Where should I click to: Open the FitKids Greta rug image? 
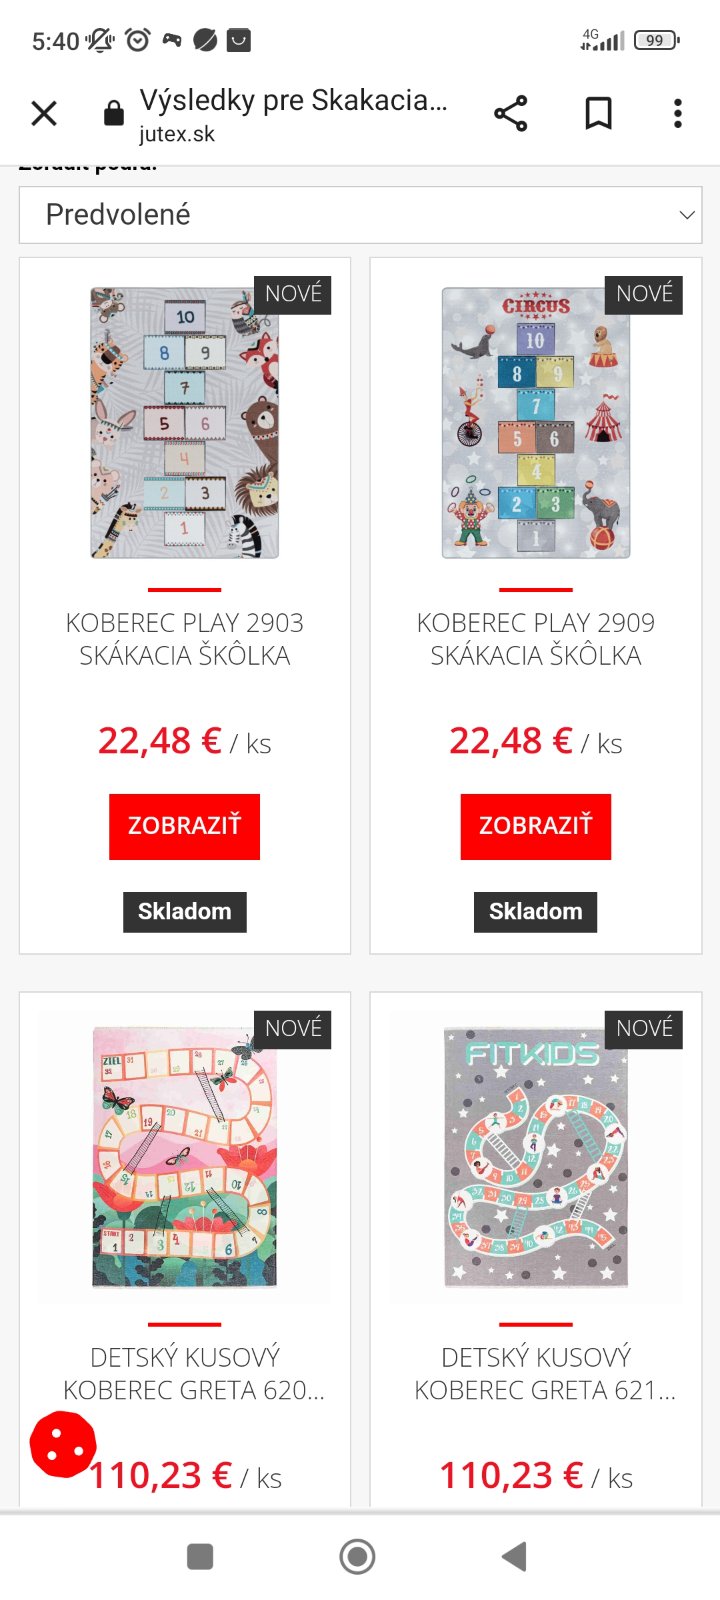click(536, 1157)
